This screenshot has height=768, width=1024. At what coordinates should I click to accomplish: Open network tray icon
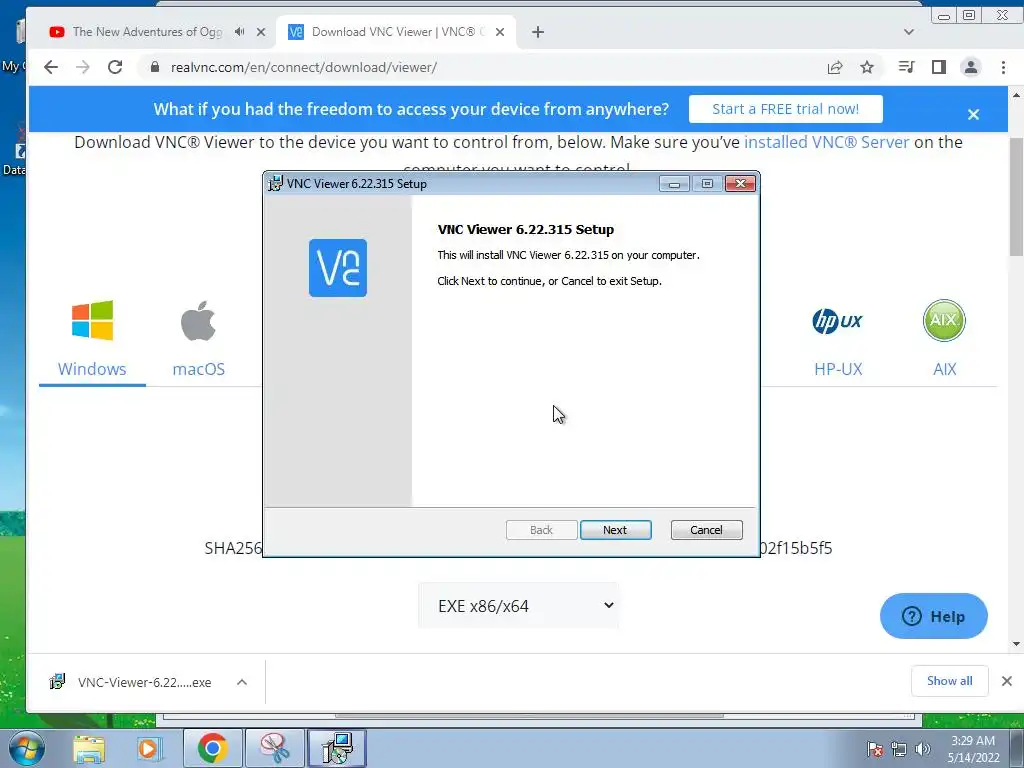point(899,749)
